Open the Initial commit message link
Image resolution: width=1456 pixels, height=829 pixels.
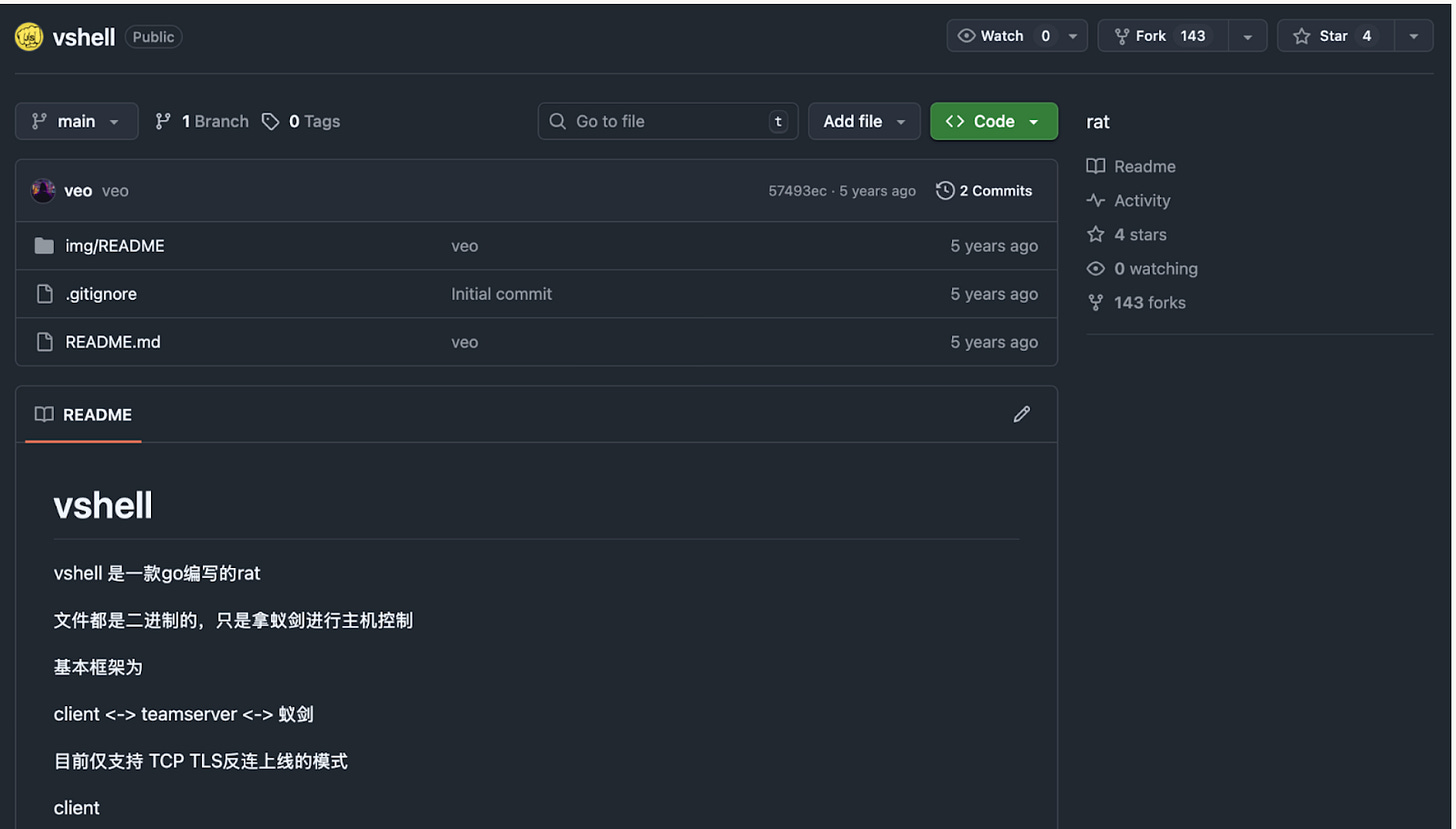click(501, 294)
